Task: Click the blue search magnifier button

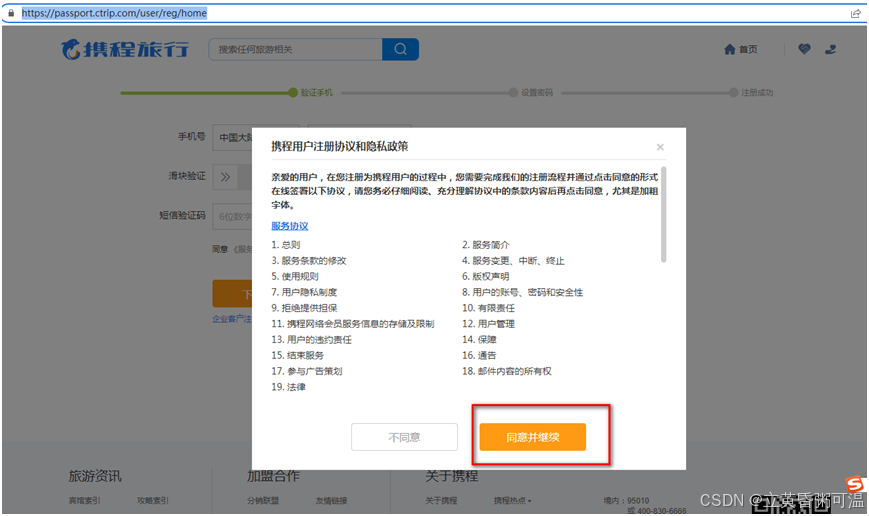Action: [x=400, y=49]
